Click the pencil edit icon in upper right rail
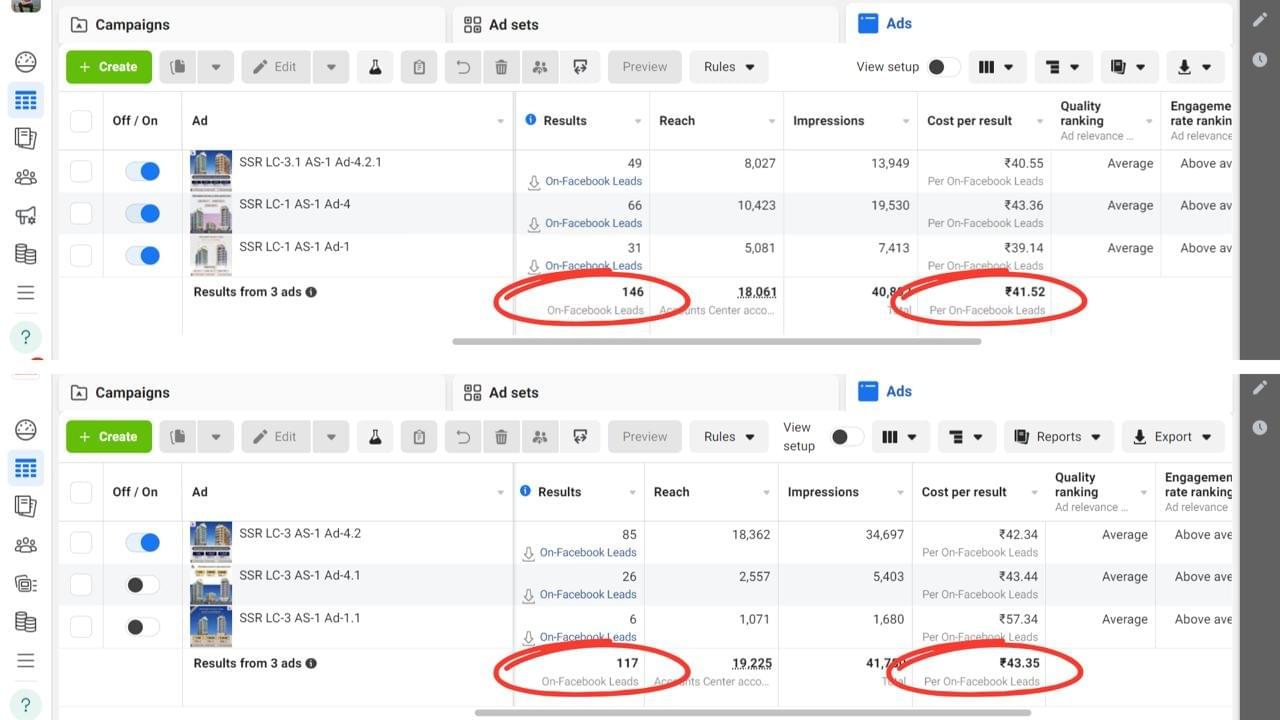The width and height of the screenshot is (1280, 720). pos(1259,20)
